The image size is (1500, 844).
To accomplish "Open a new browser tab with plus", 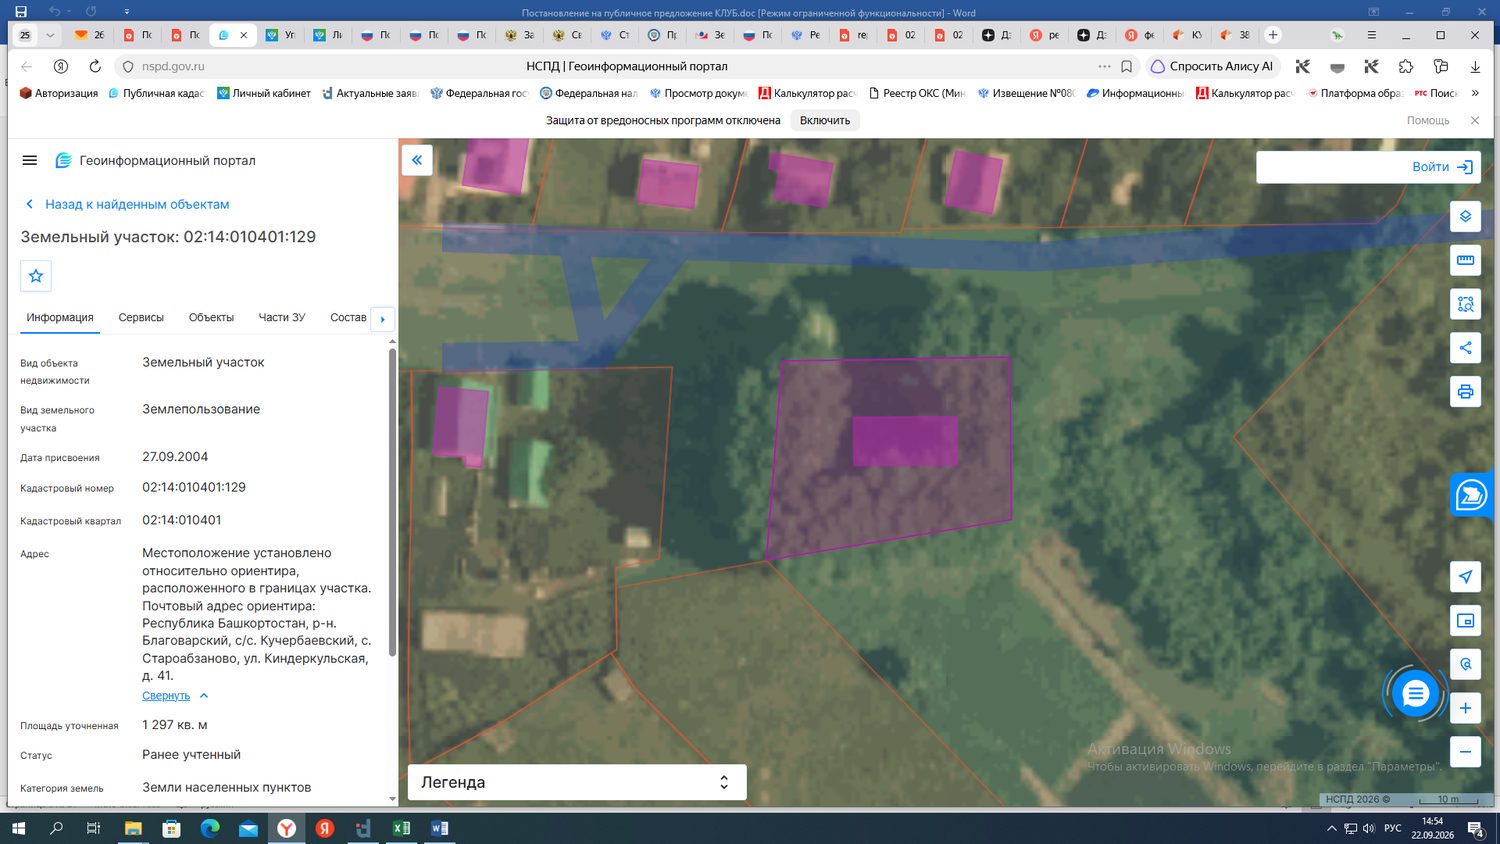I will 1273,35.
